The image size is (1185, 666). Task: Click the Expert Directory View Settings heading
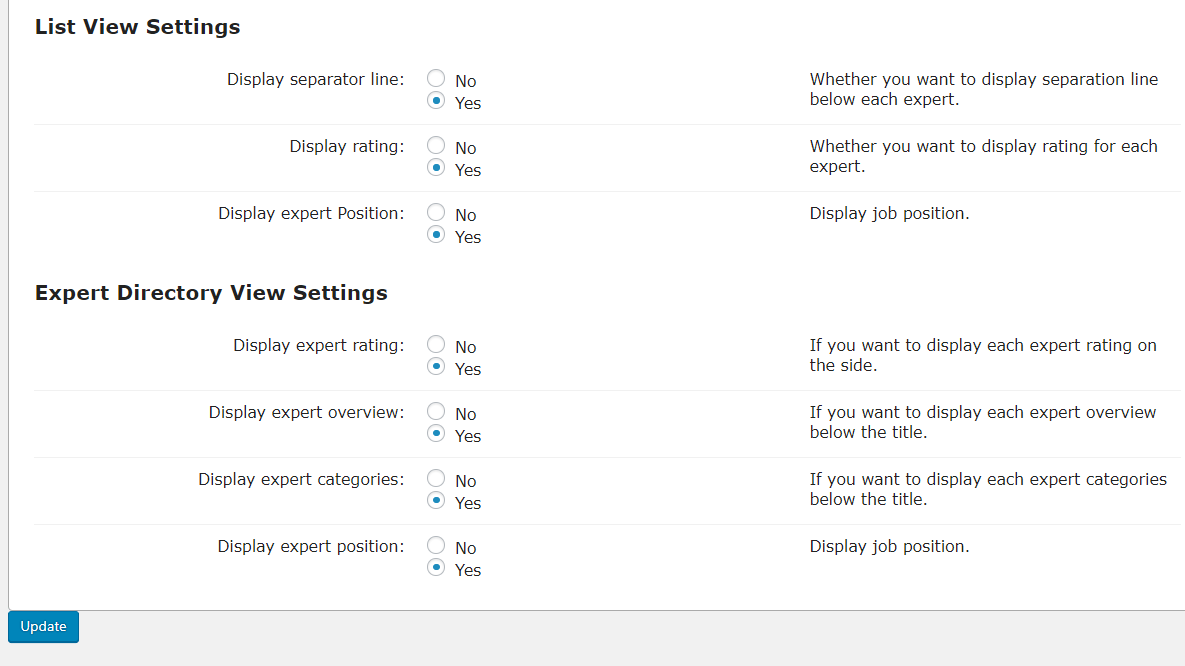(211, 293)
